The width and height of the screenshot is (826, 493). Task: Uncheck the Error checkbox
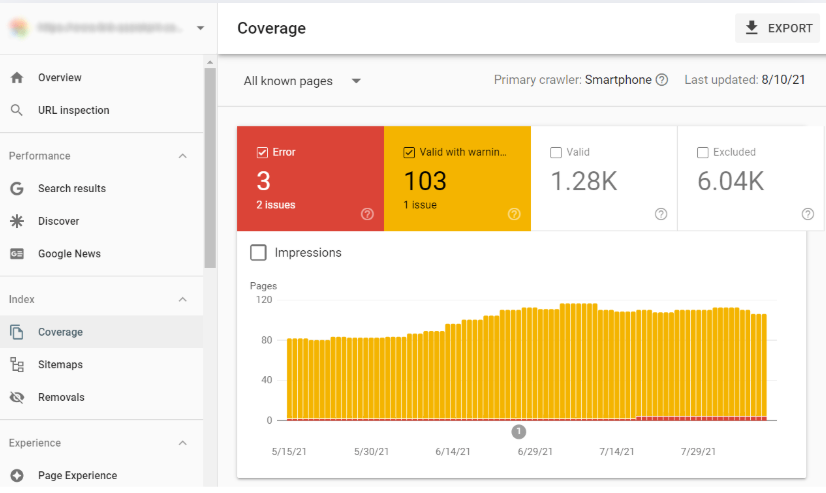(x=262, y=152)
